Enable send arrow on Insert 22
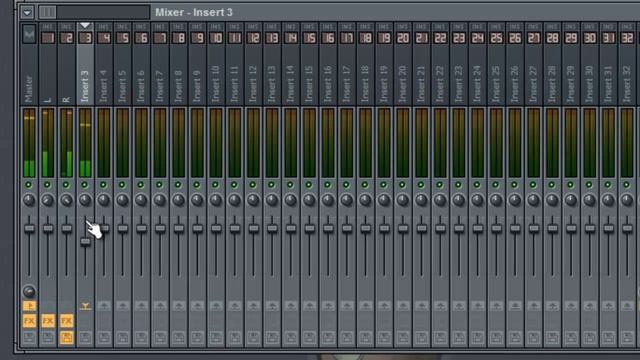Screen dimensions: 640x360 coord(440,306)
